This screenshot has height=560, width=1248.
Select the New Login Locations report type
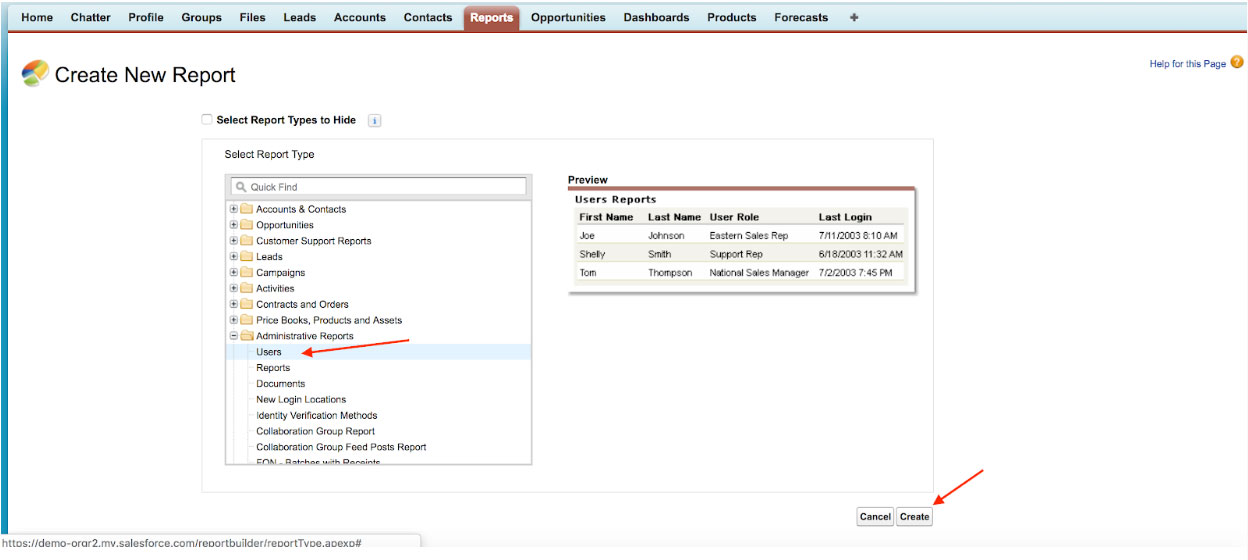[301, 400]
